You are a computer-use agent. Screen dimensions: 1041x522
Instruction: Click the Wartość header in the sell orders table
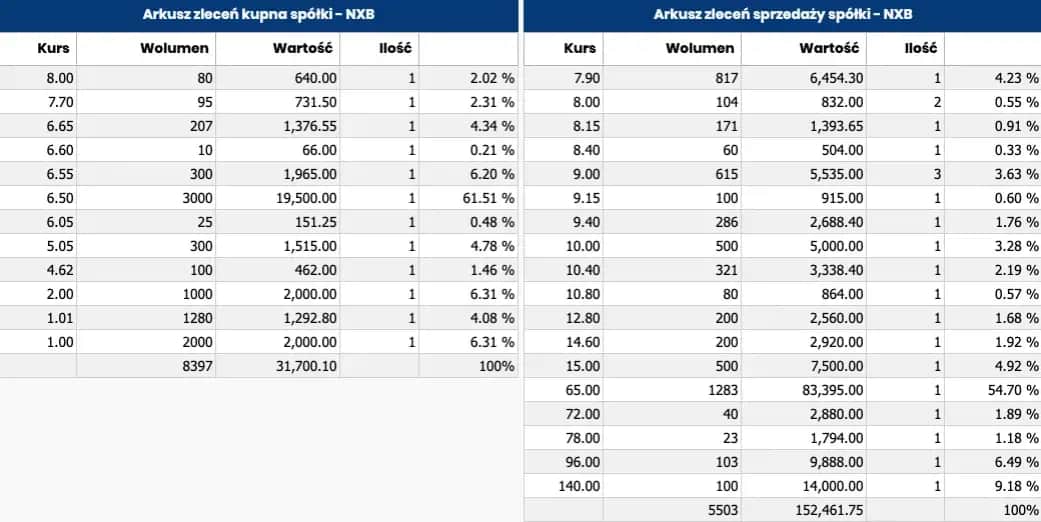[x=828, y=48]
